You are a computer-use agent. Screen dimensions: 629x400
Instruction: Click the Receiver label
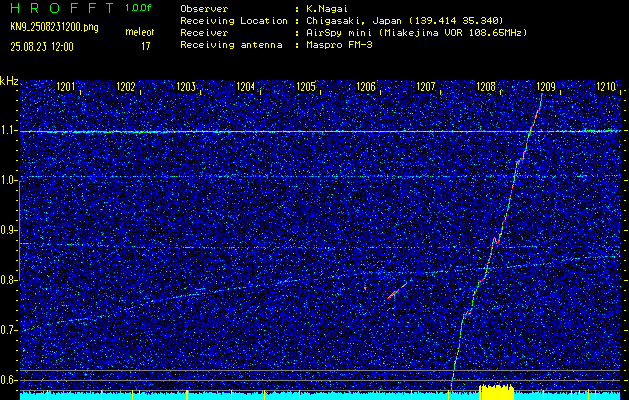(204, 33)
